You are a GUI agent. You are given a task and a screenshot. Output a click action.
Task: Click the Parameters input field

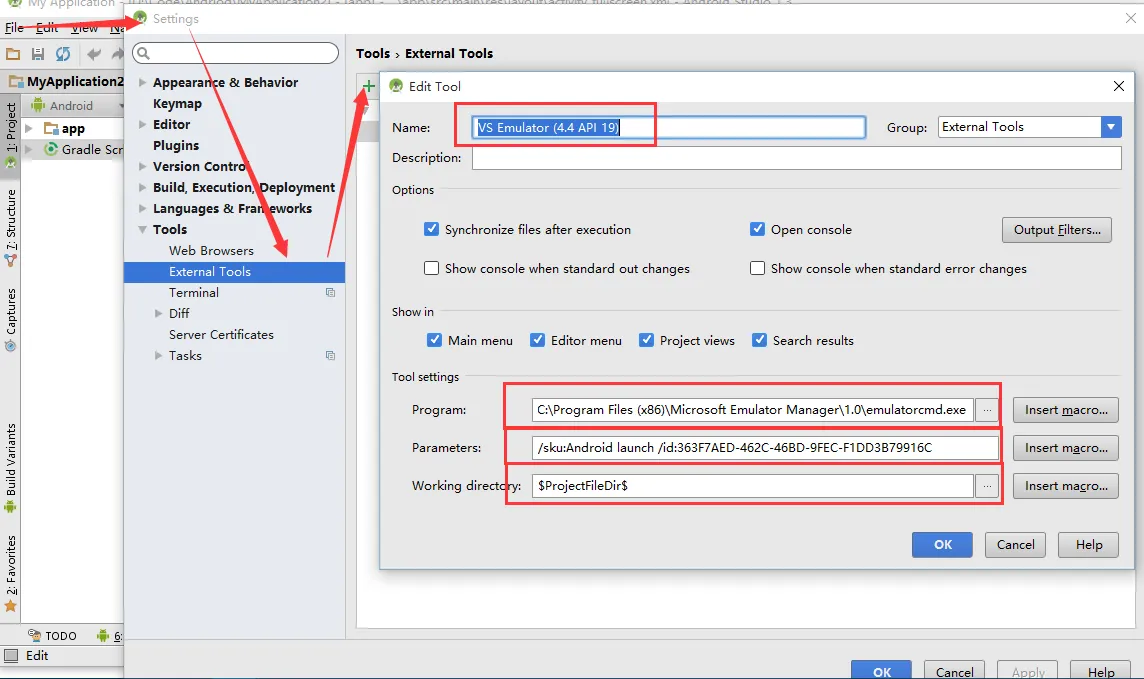point(765,448)
